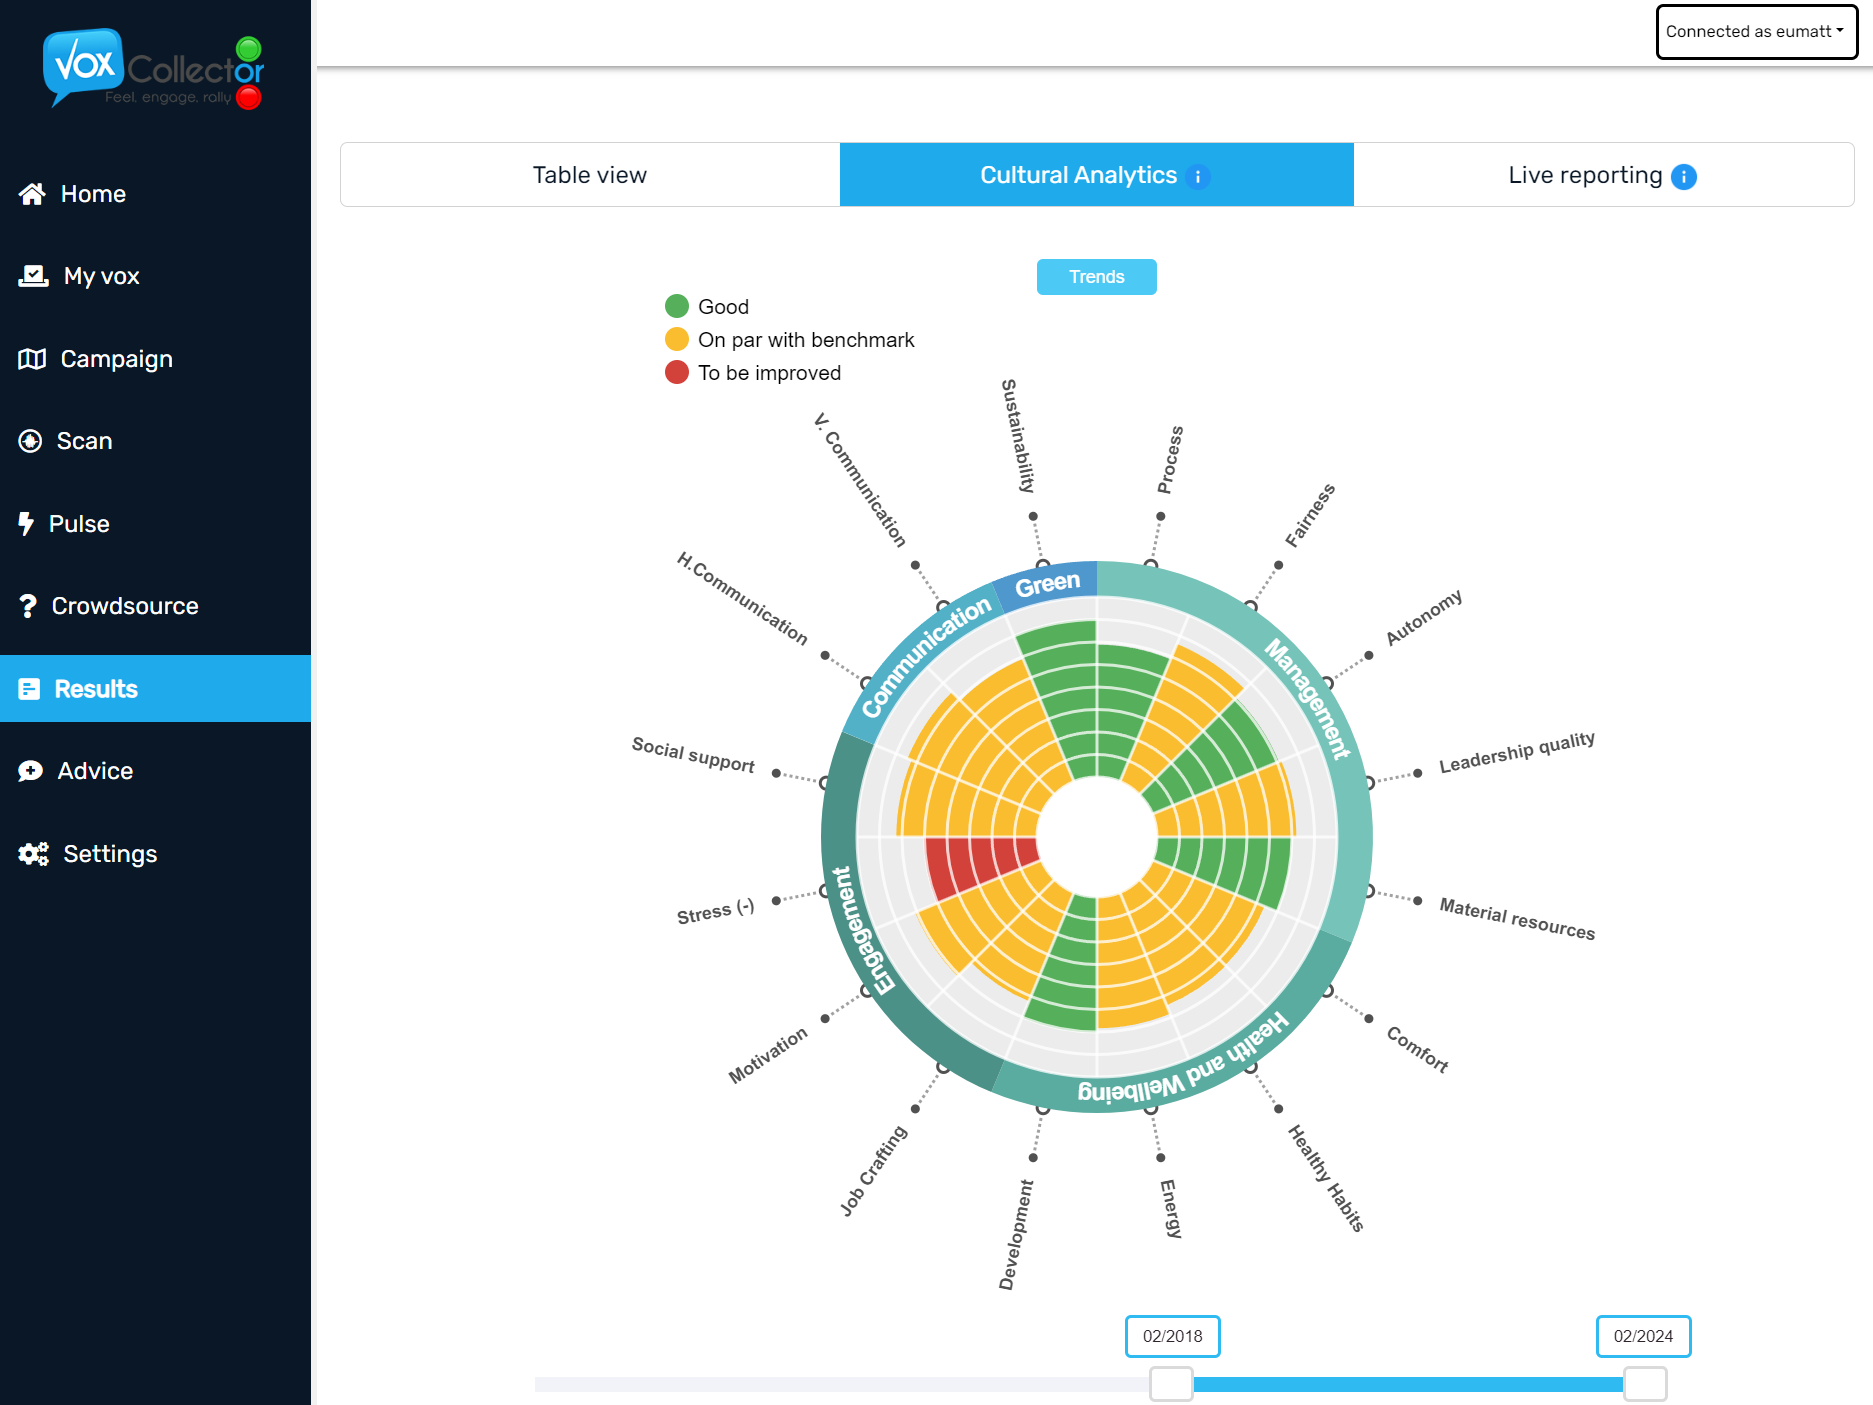The image size is (1873, 1405).
Task: Click the Vox Collector logo
Action: point(154,68)
